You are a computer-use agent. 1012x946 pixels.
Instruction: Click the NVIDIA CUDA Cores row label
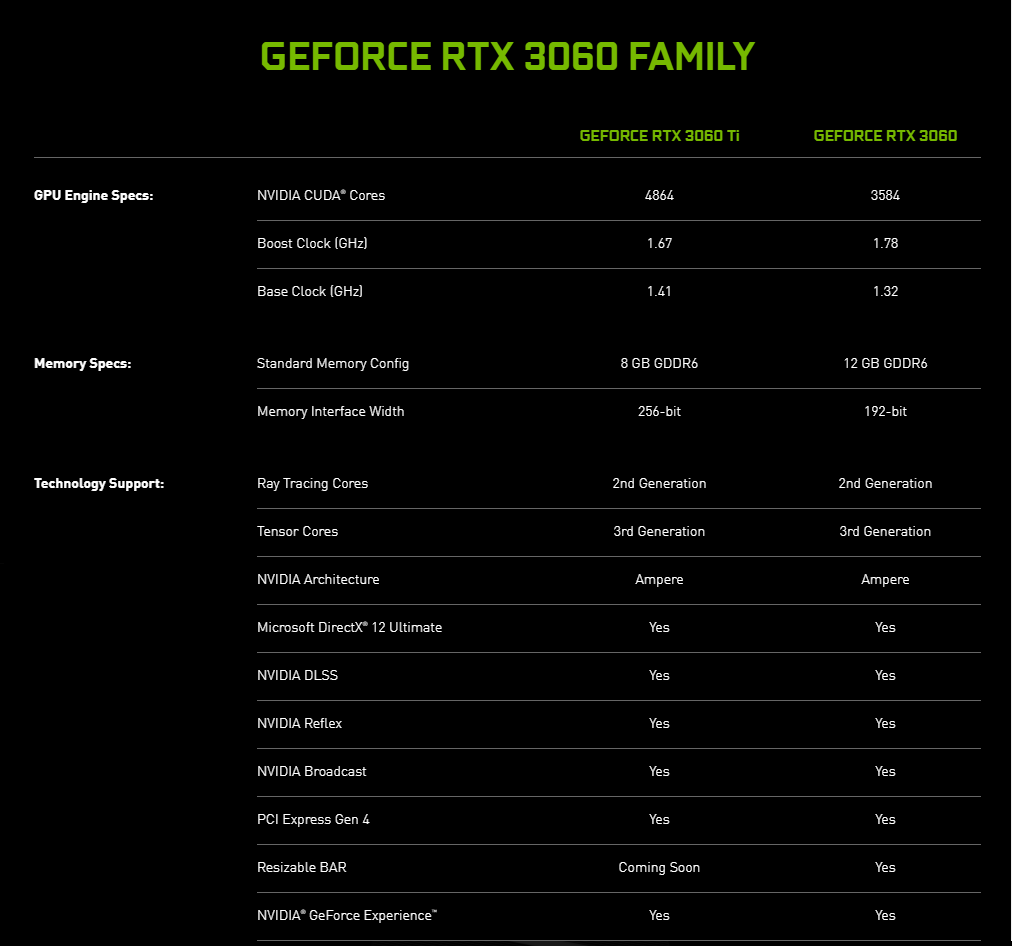320,196
